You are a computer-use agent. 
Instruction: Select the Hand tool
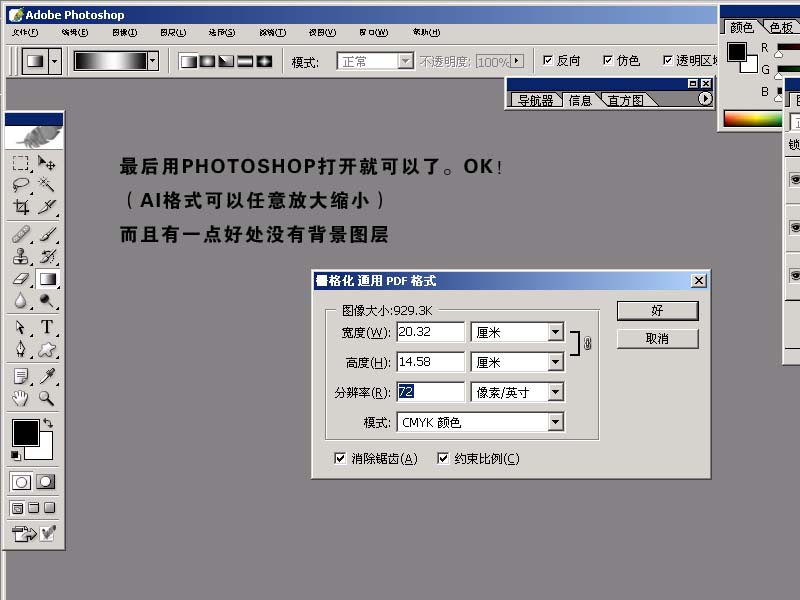pyautogui.click(x=20, y=398)
